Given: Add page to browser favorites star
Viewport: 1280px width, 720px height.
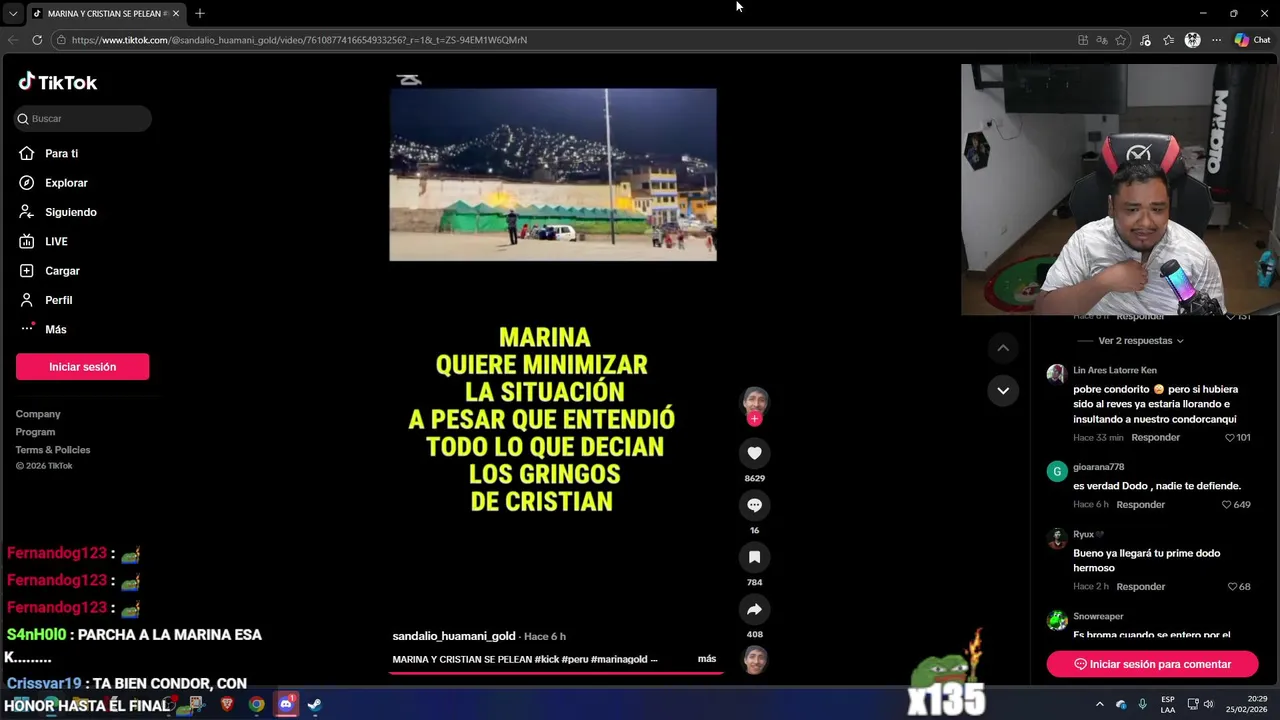Looking at the screenshot, I should pyautogui.click(x=1121, y=40).
